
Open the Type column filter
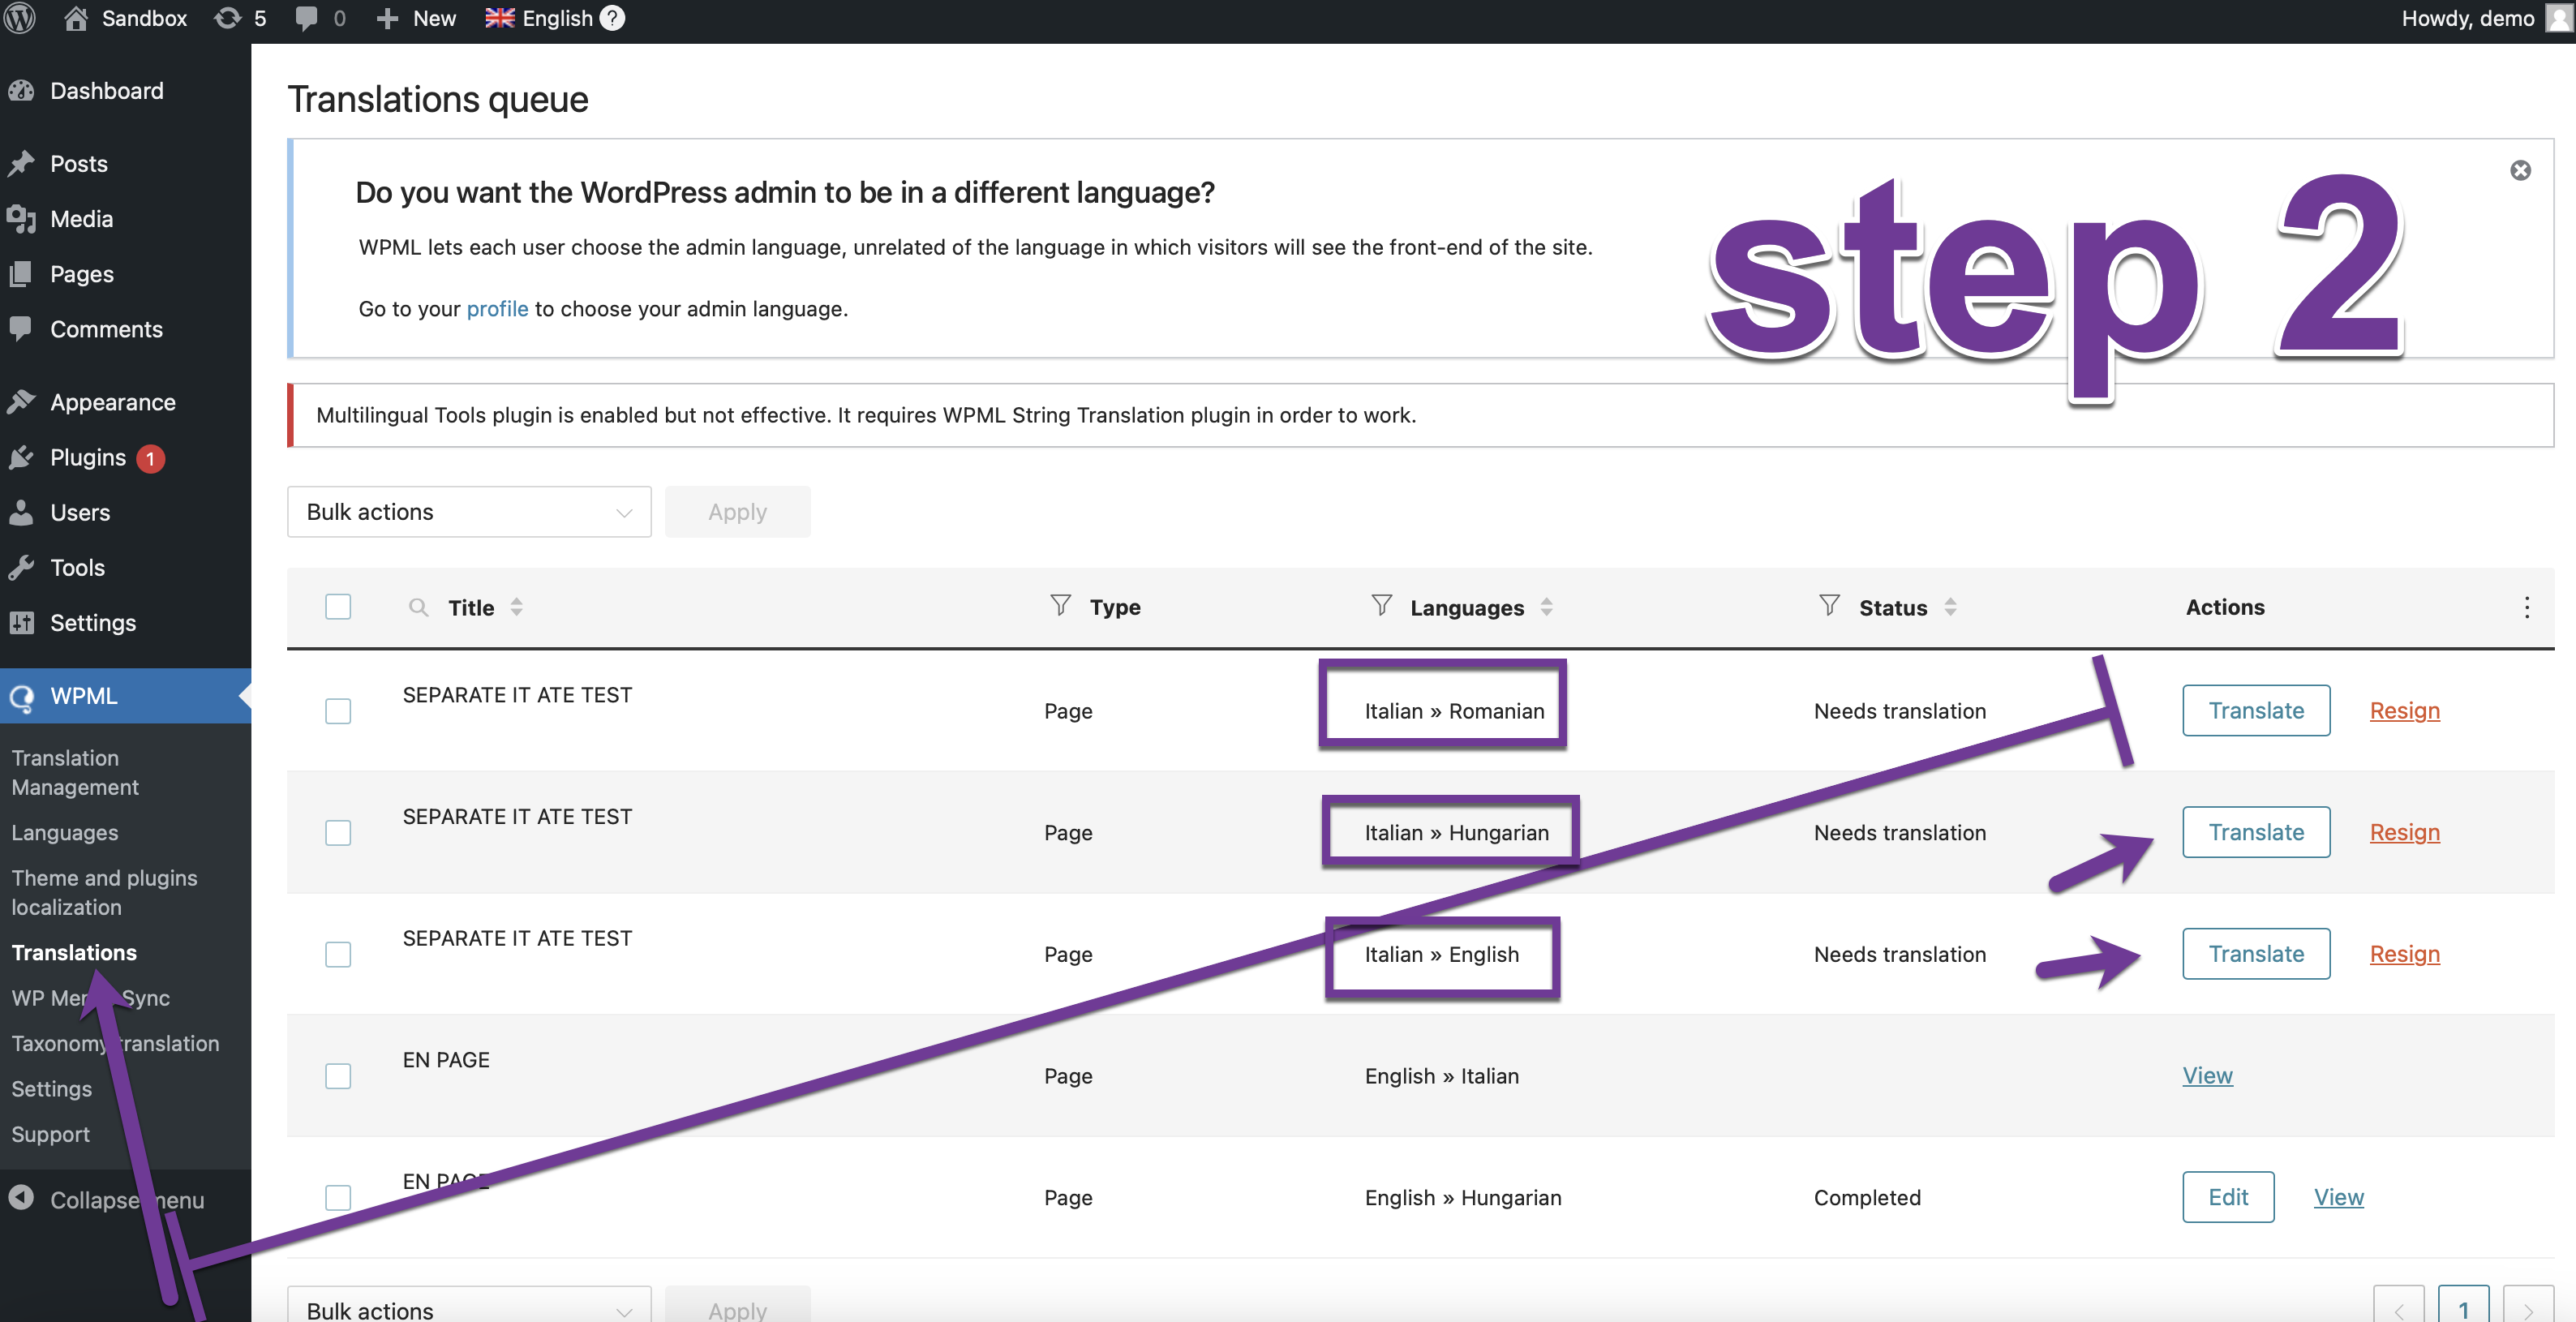pyautogui.click(x=1060, y=605)
